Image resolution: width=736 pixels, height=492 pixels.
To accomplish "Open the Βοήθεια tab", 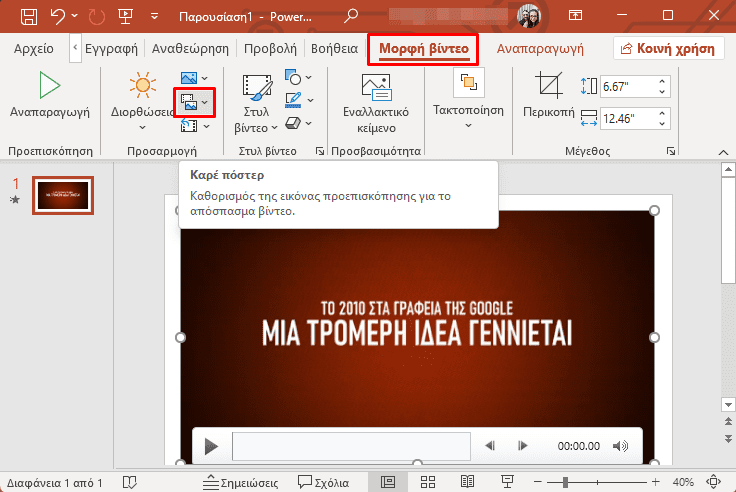I will (x=334, y=48).
